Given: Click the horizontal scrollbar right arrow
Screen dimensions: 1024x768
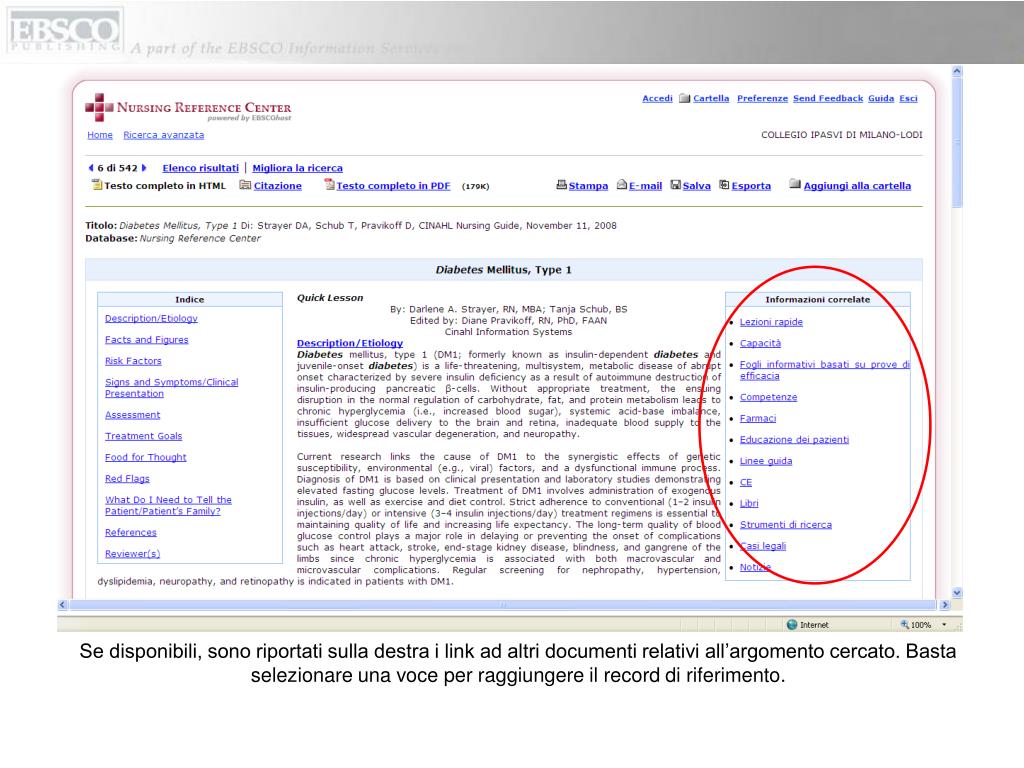Looking at the screenshot, I should coord(944,605).
